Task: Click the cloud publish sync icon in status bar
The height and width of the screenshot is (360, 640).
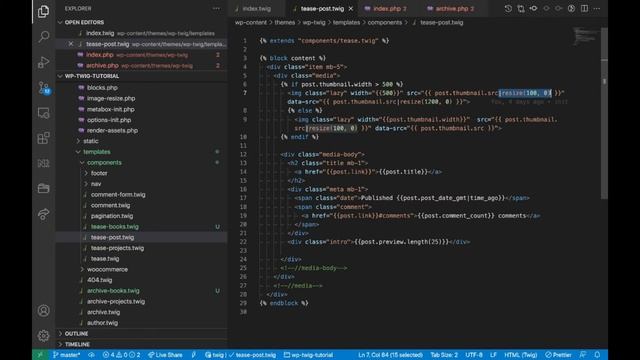Action: [x=91, y=355]
